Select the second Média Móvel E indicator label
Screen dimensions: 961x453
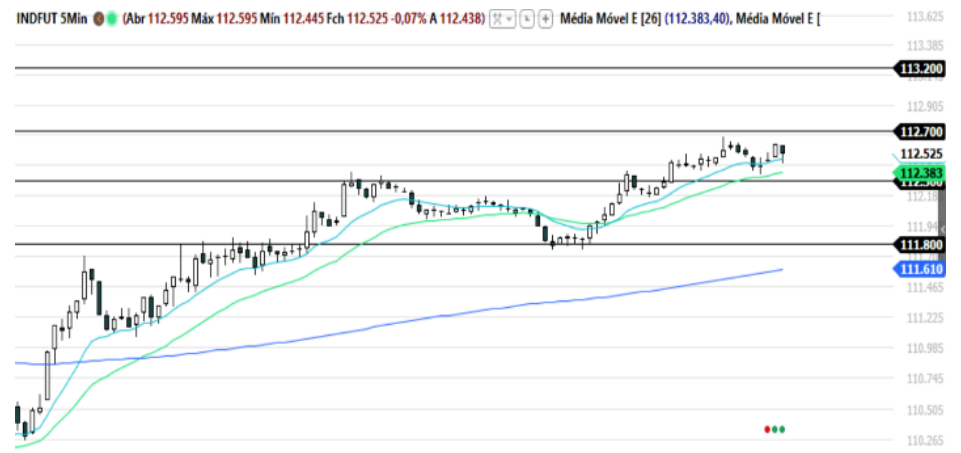tap(774, 19)
